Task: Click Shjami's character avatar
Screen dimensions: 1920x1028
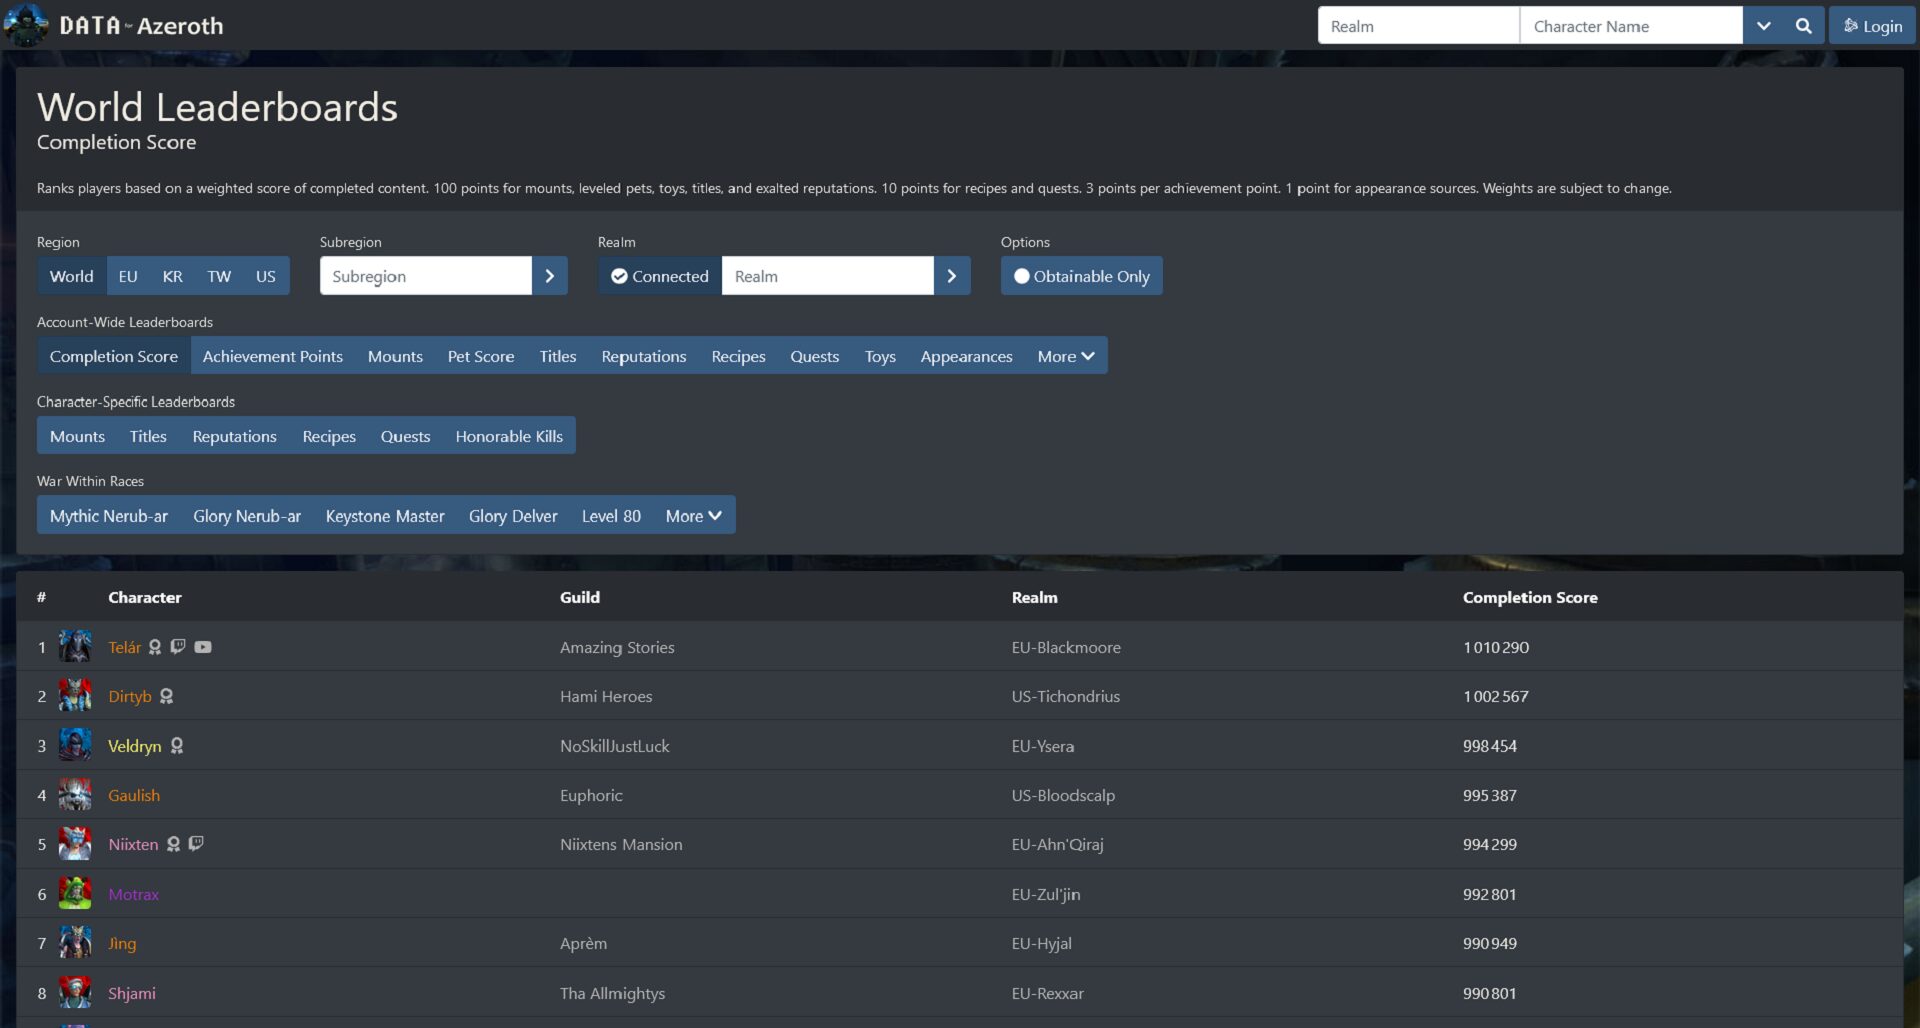Action: 75,993
